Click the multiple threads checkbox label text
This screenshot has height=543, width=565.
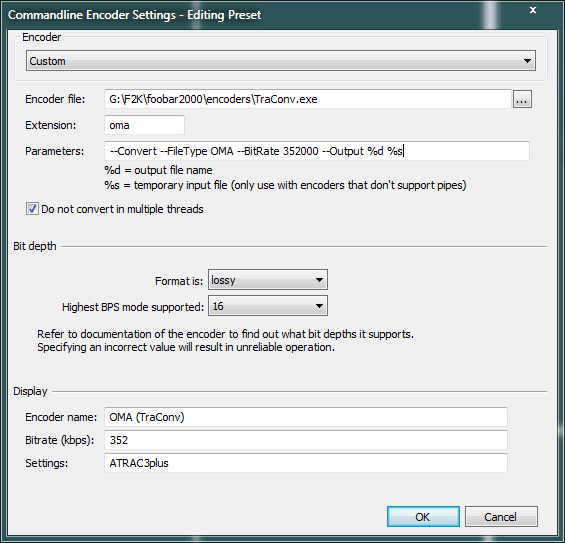(122, 209)
